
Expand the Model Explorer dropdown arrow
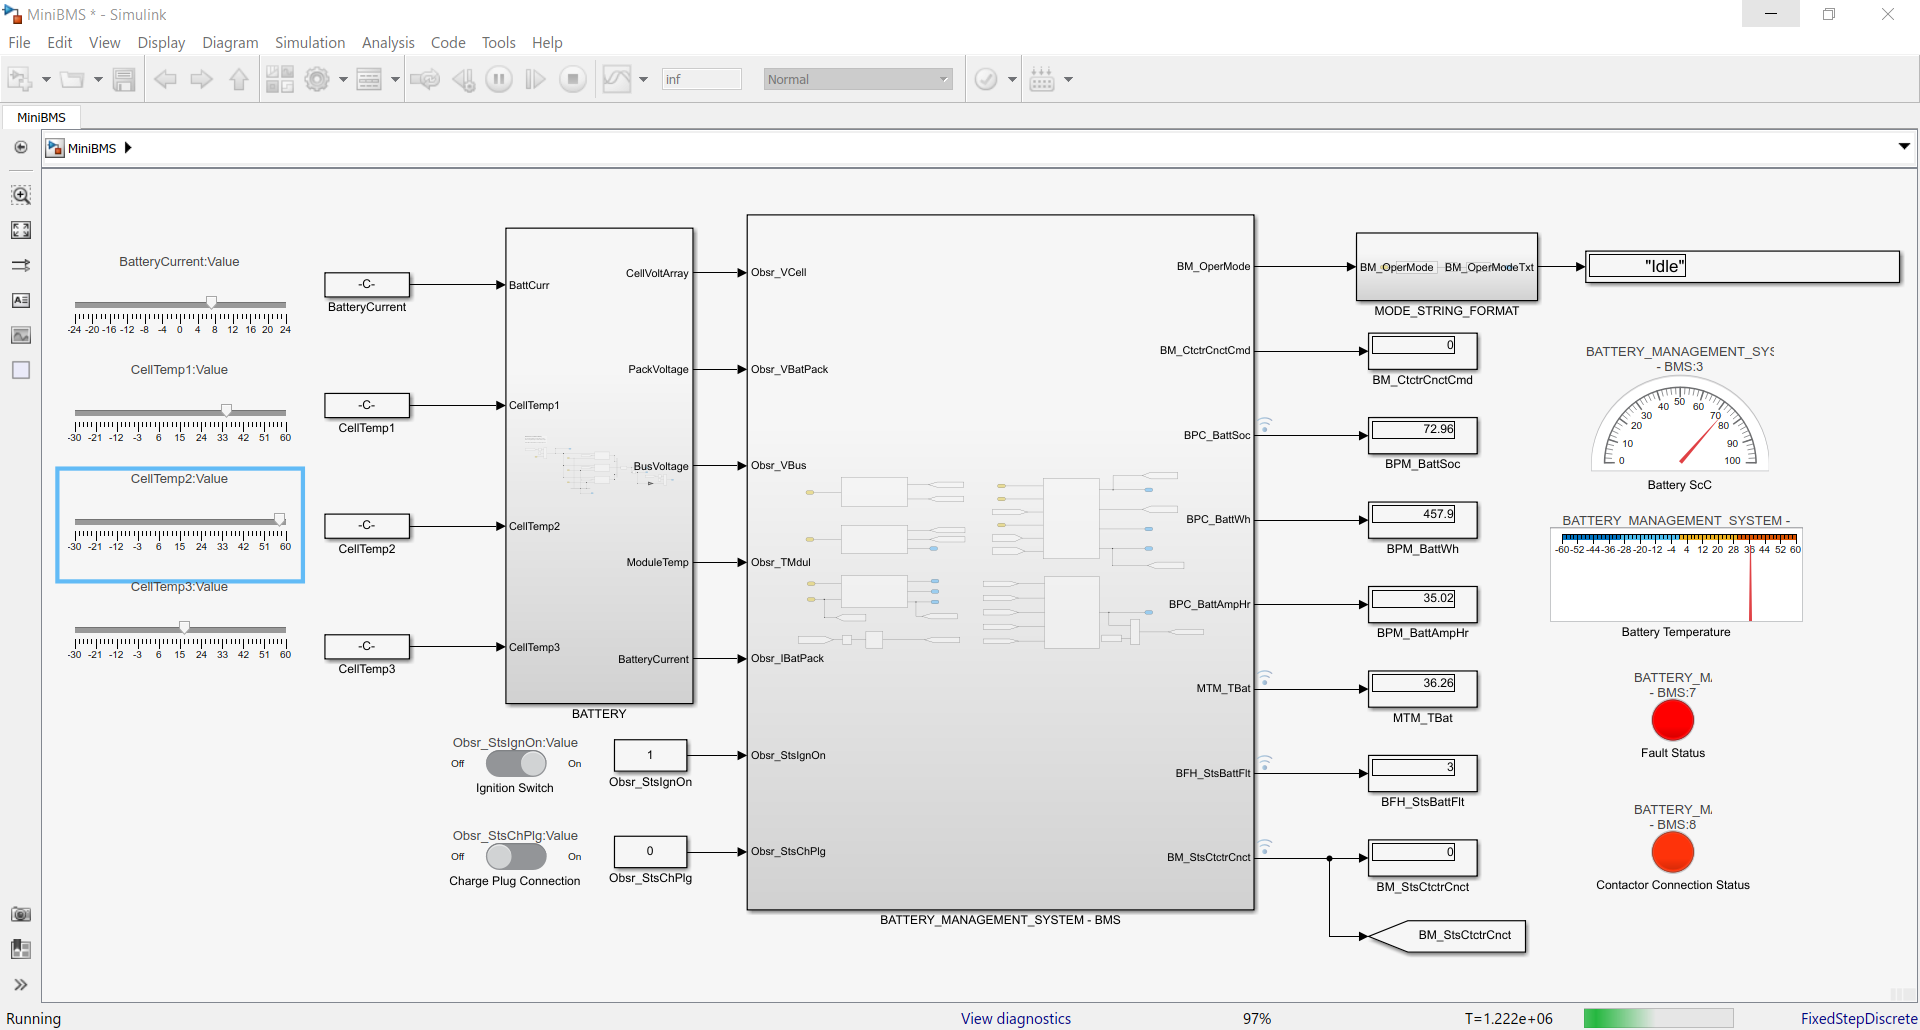coord(395,79)
